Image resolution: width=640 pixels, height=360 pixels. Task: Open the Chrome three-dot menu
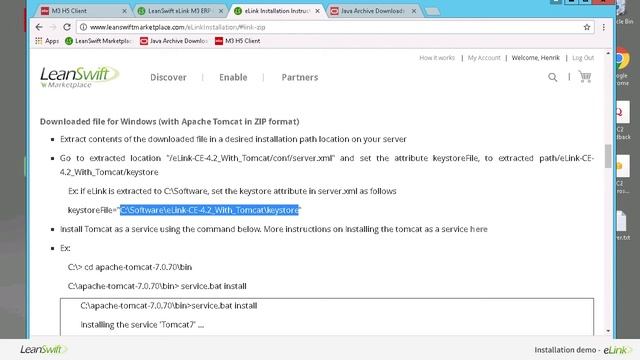(x=603, y=27)
